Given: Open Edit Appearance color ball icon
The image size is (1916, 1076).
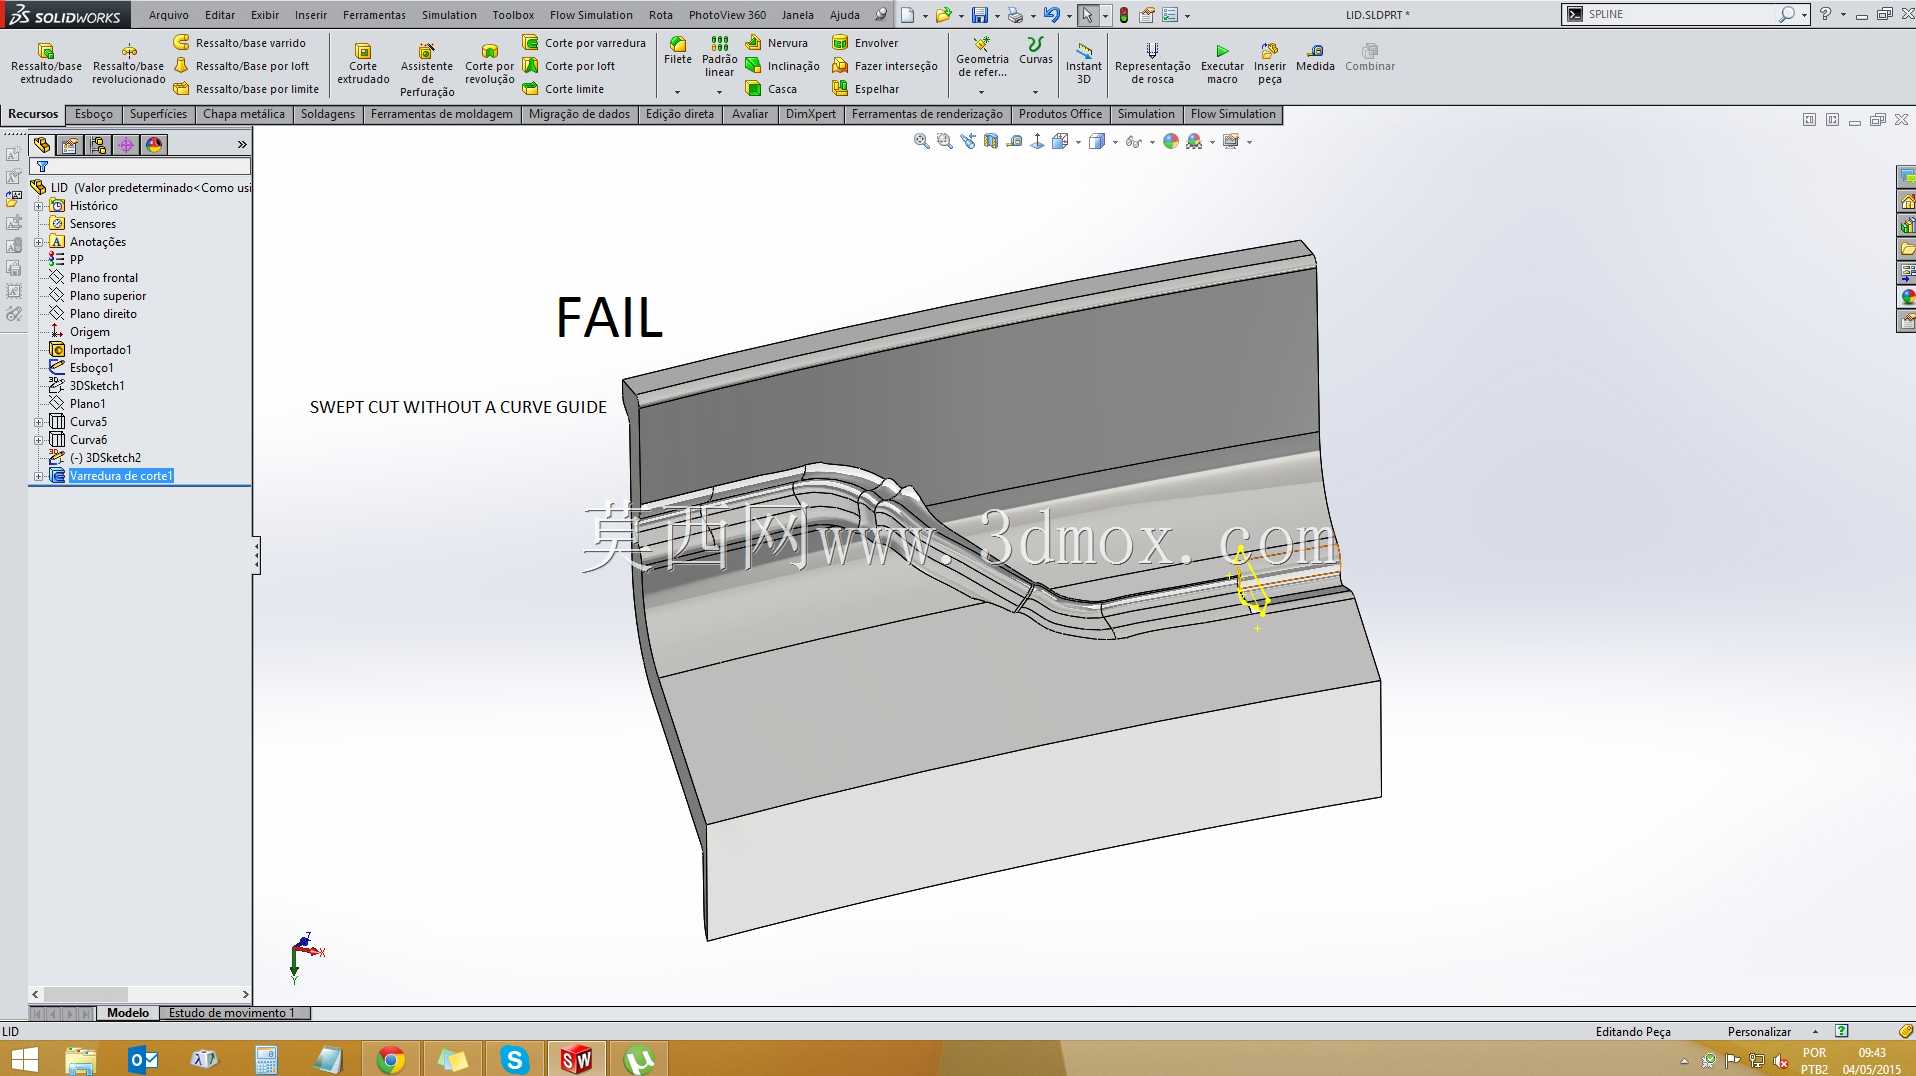Looking at the screenshot, I should click(x=1171, y=142).
